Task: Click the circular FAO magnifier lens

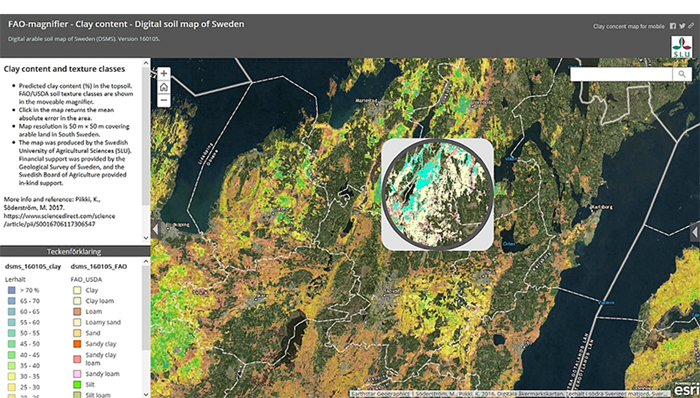Action: coord(438,194)
